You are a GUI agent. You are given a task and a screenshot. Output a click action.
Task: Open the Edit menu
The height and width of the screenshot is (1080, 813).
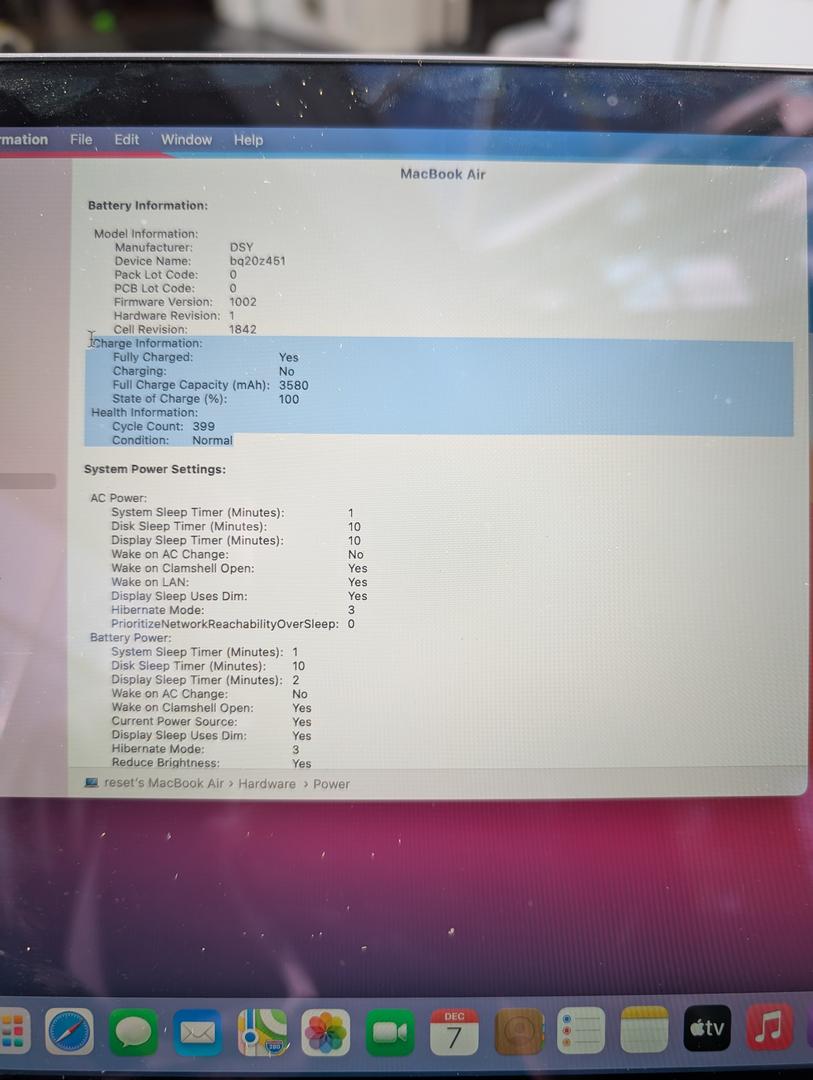pyautogui.click(x=127, y=140)
